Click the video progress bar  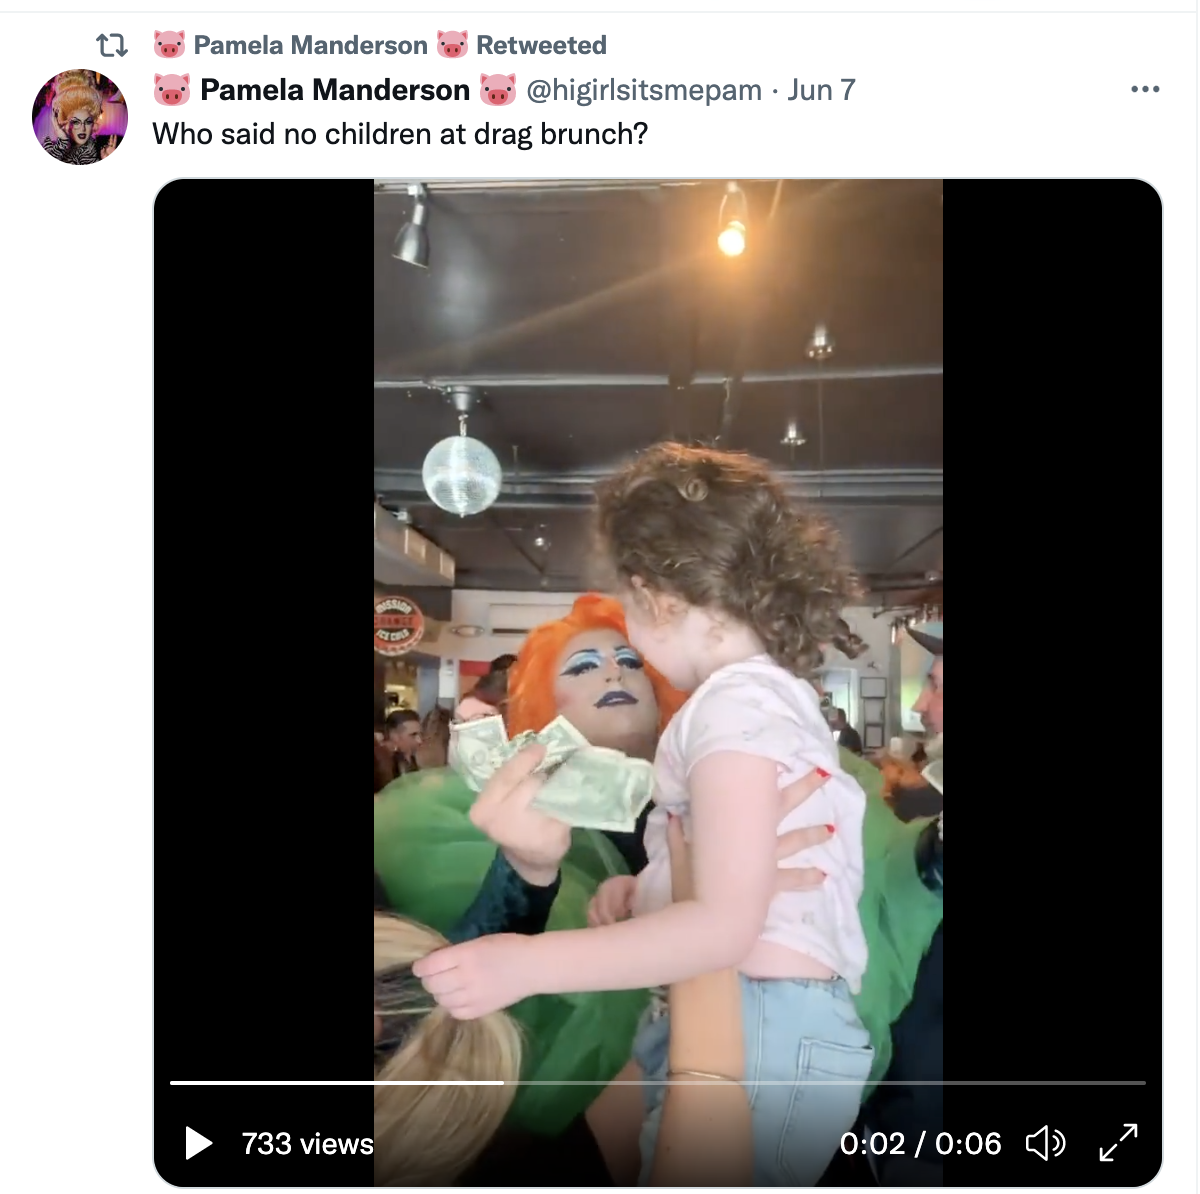point(657,1082)
